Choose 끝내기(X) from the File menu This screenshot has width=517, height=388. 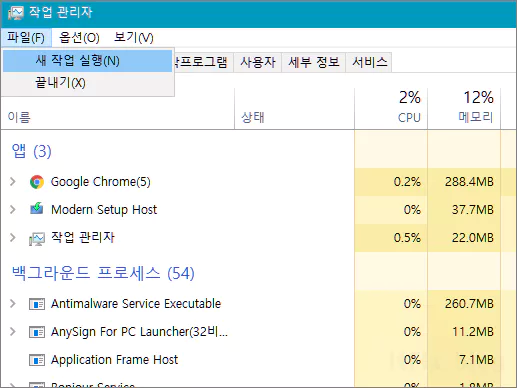click(88, 83)
